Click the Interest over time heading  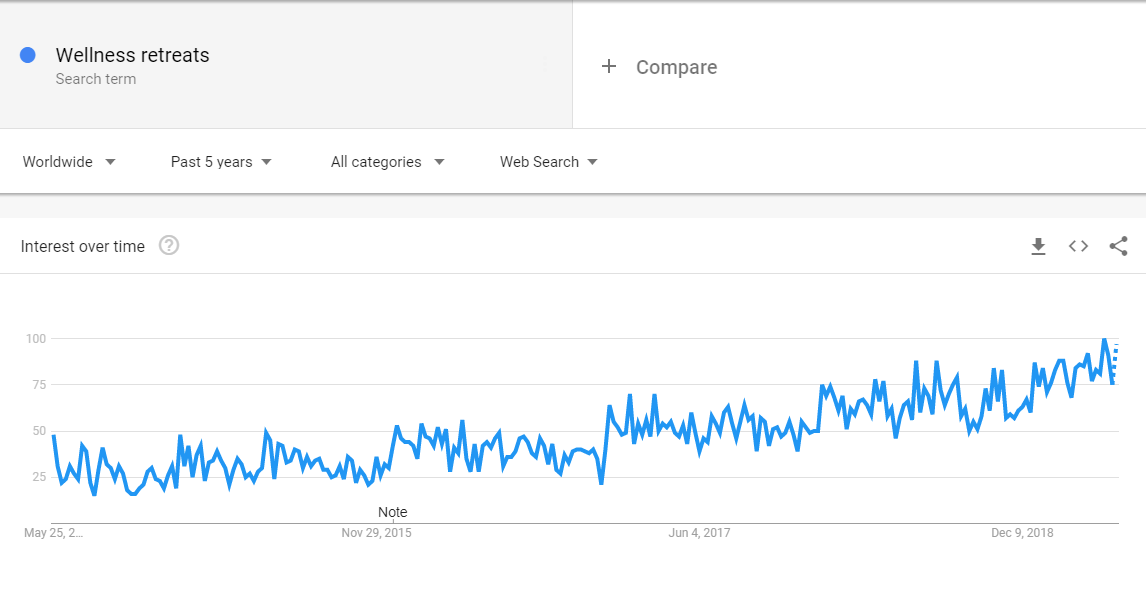(83, 246)
